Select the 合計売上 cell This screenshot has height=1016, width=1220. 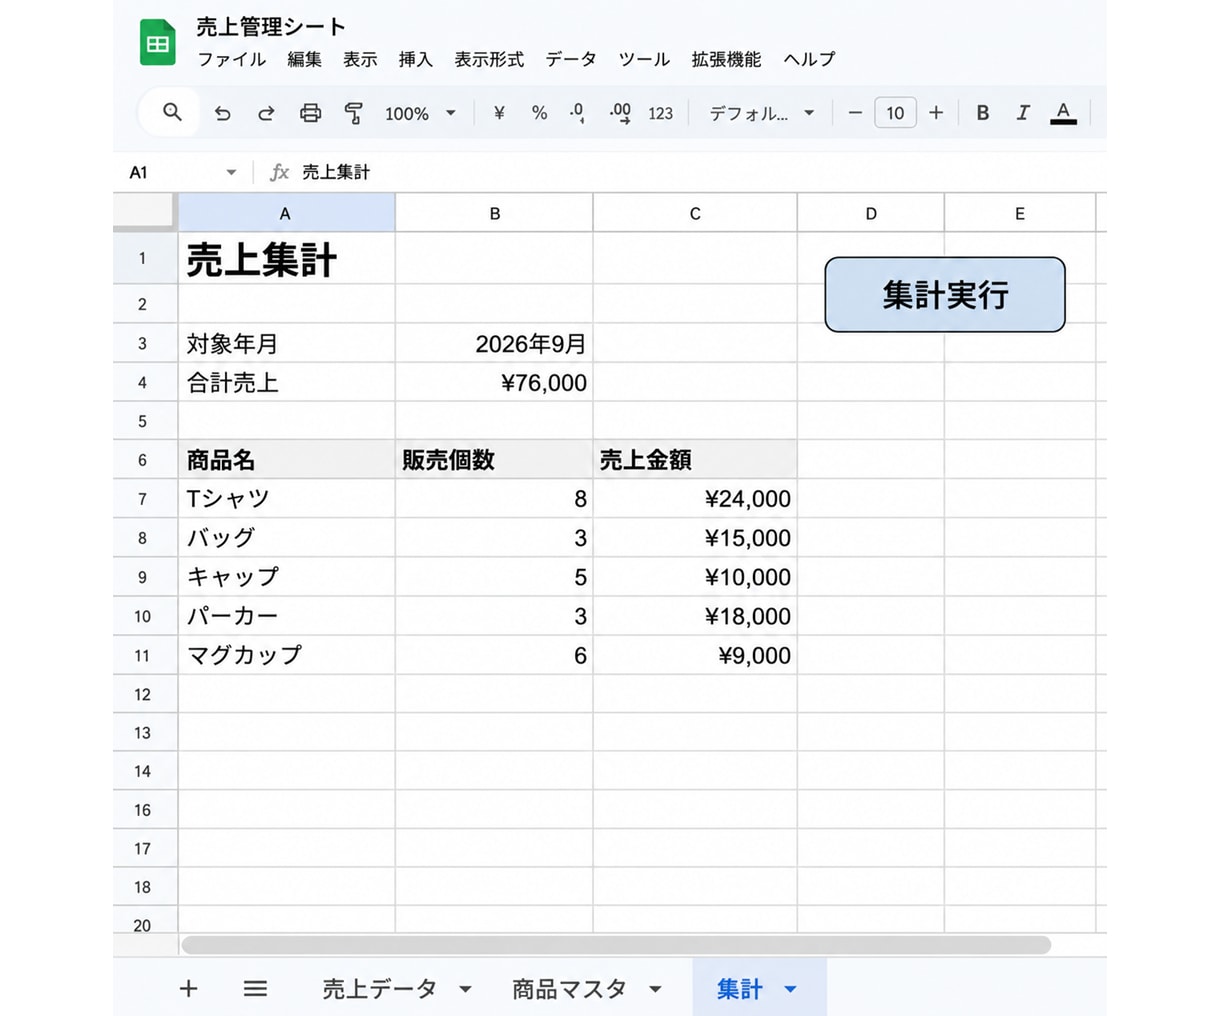coord(286,382)
